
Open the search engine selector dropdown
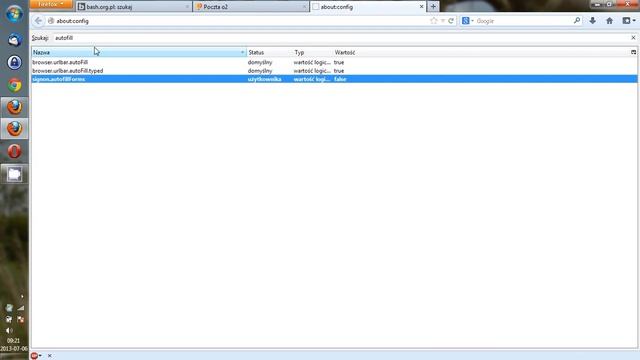(x=468, y=21)
